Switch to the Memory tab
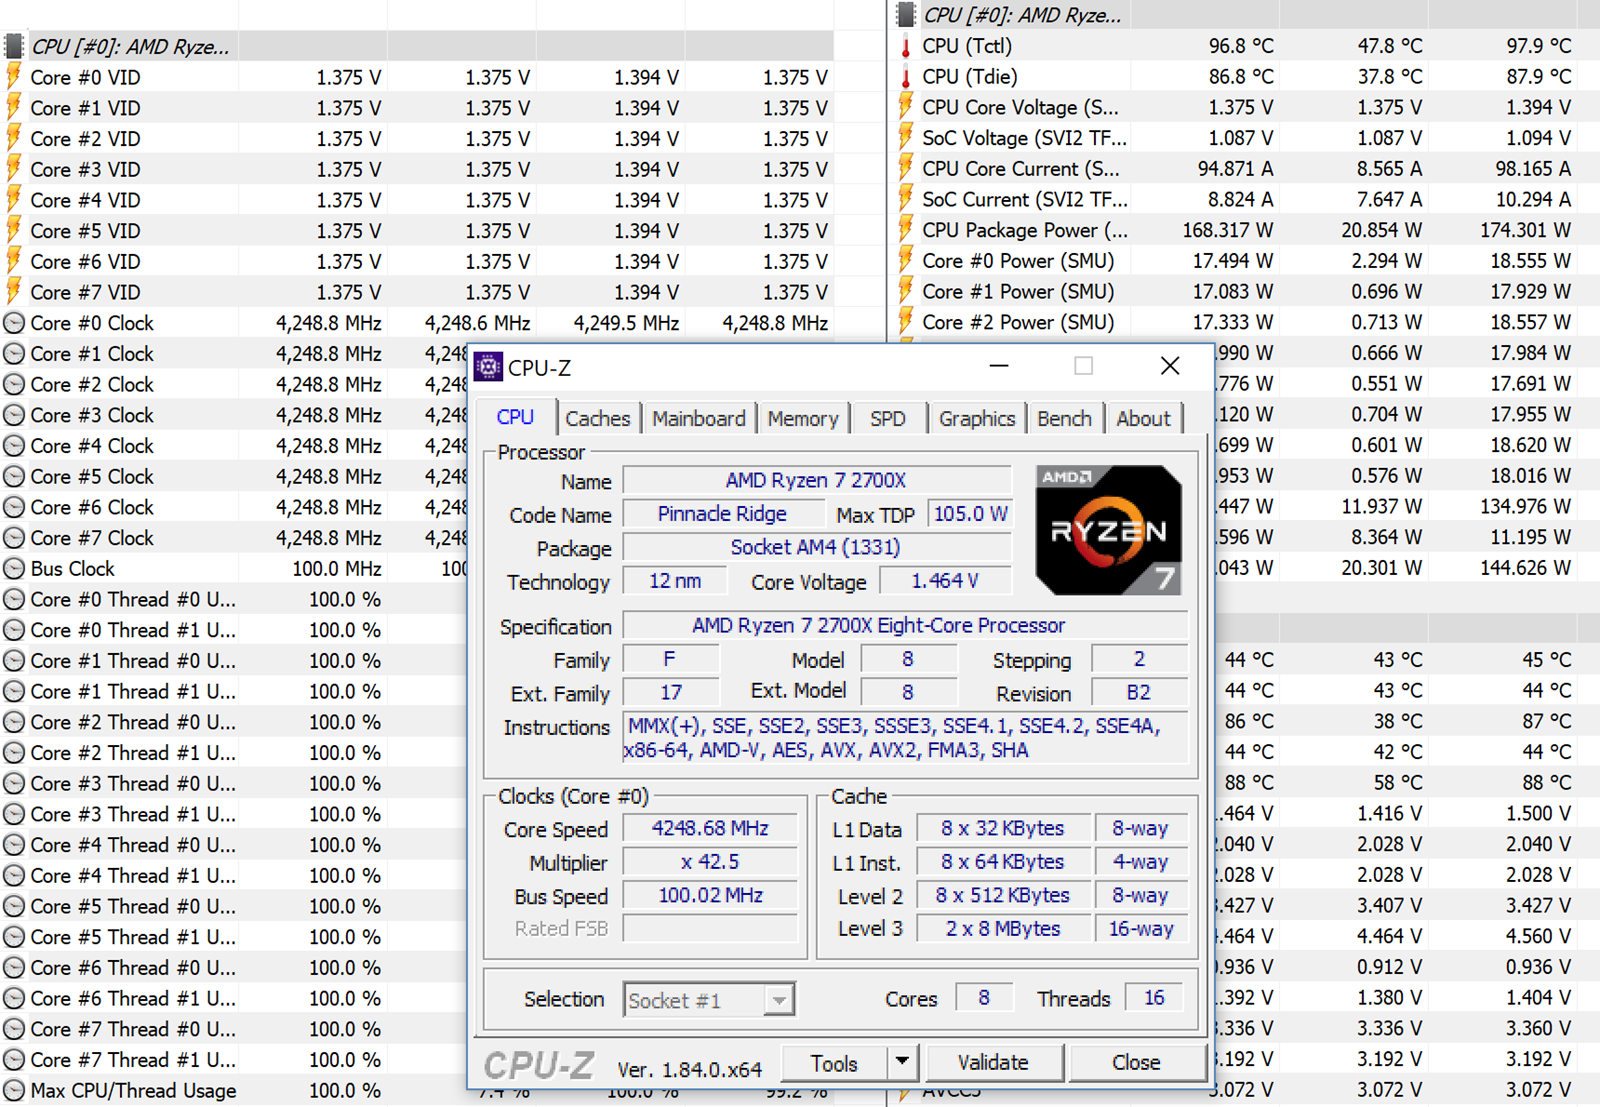This screenshot has height=1107, width=1600. [x=803, y=419]
